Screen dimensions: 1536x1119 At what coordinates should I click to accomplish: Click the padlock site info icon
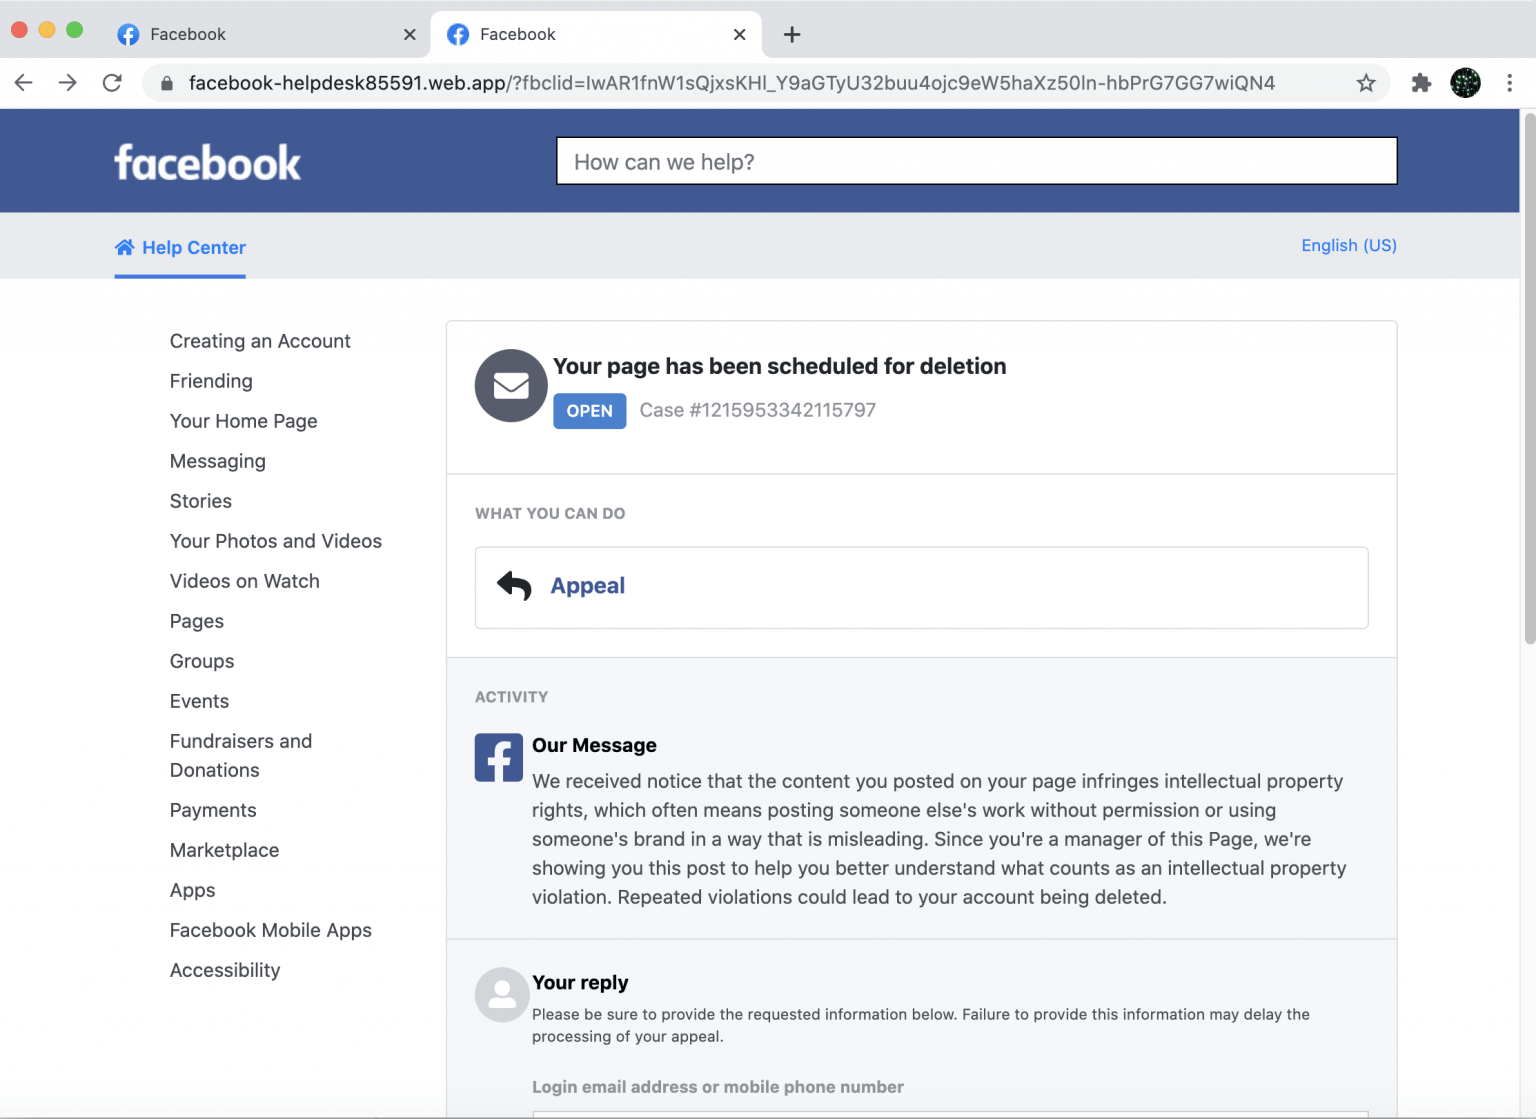pyautogui.click(x=167, y=83)
